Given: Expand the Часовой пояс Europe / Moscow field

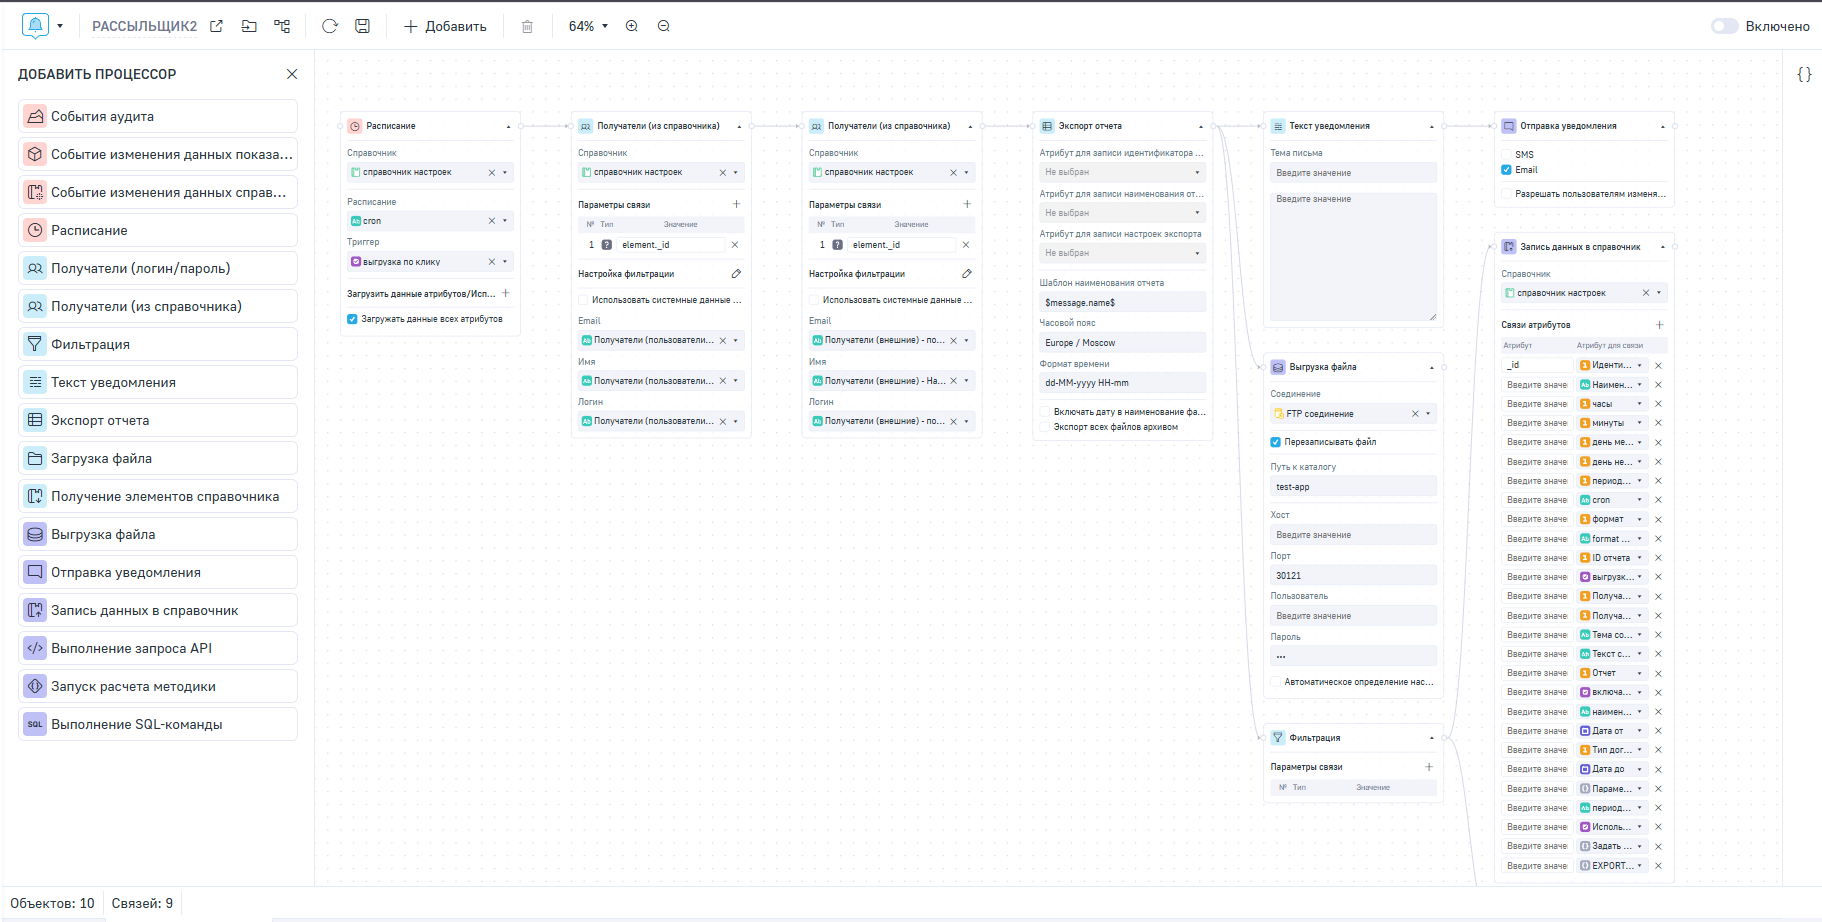Looking at the screenshot, I should click(1121, 343).
